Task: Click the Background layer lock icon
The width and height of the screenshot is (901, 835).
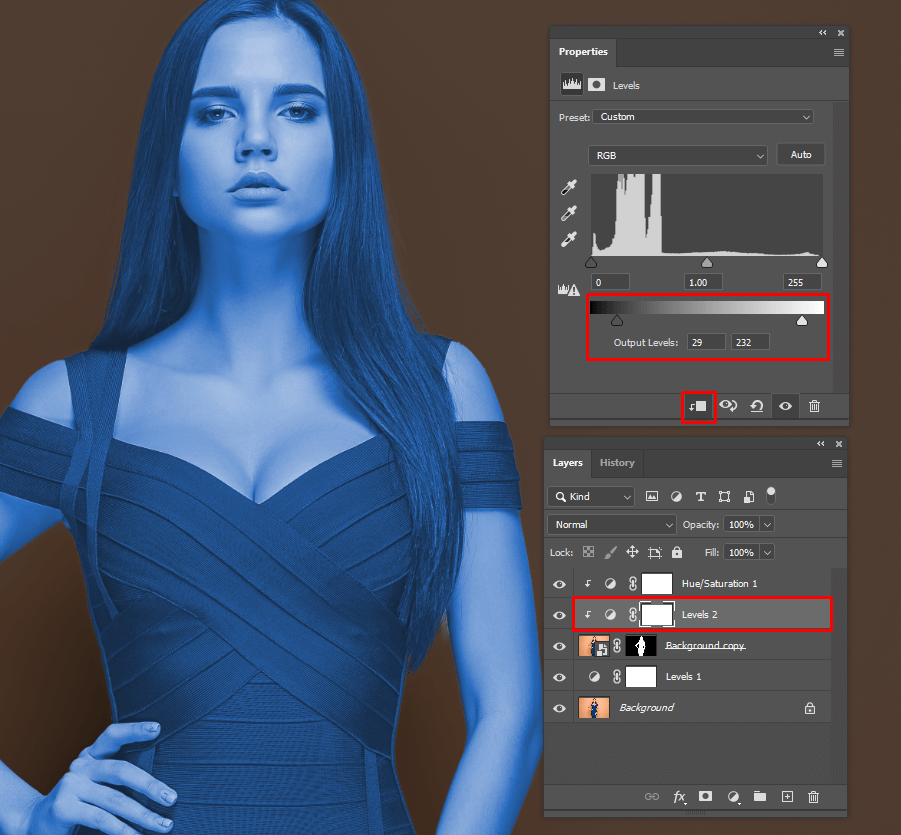Action: pos(810,708)
